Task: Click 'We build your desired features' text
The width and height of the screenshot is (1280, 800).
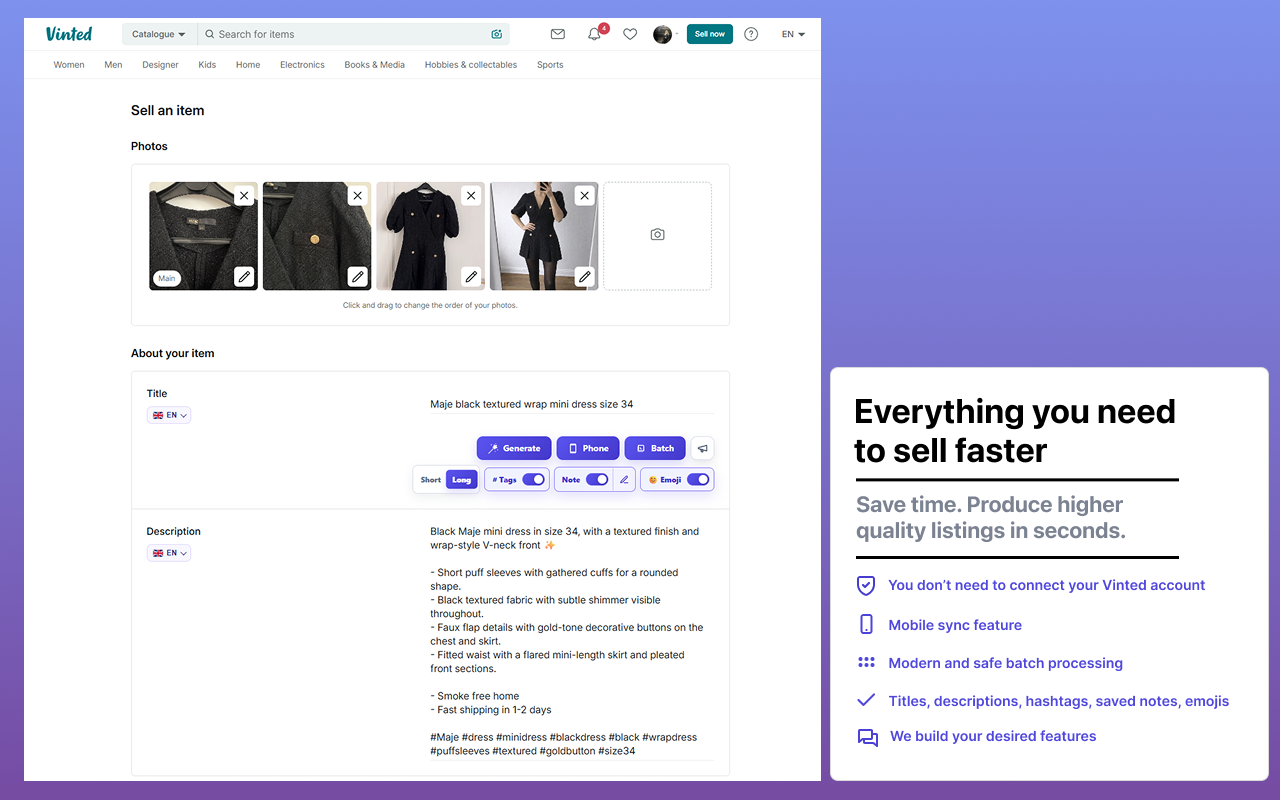Action: (993, 736)
